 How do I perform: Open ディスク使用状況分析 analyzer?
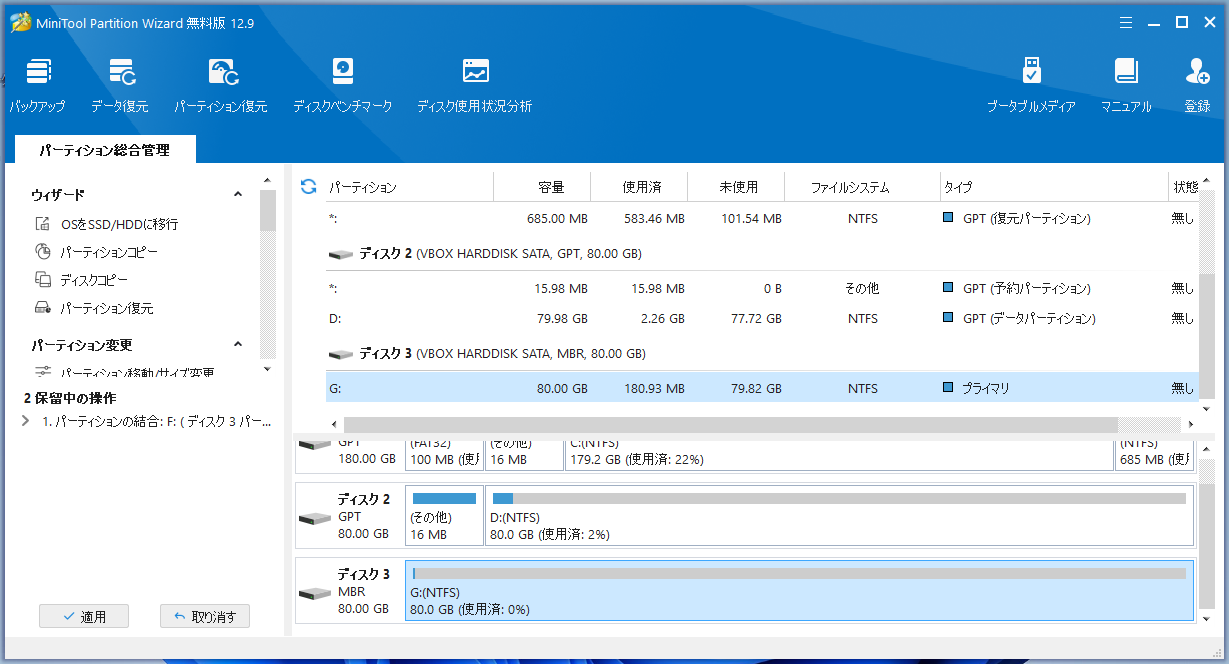(x=475, y=85)
